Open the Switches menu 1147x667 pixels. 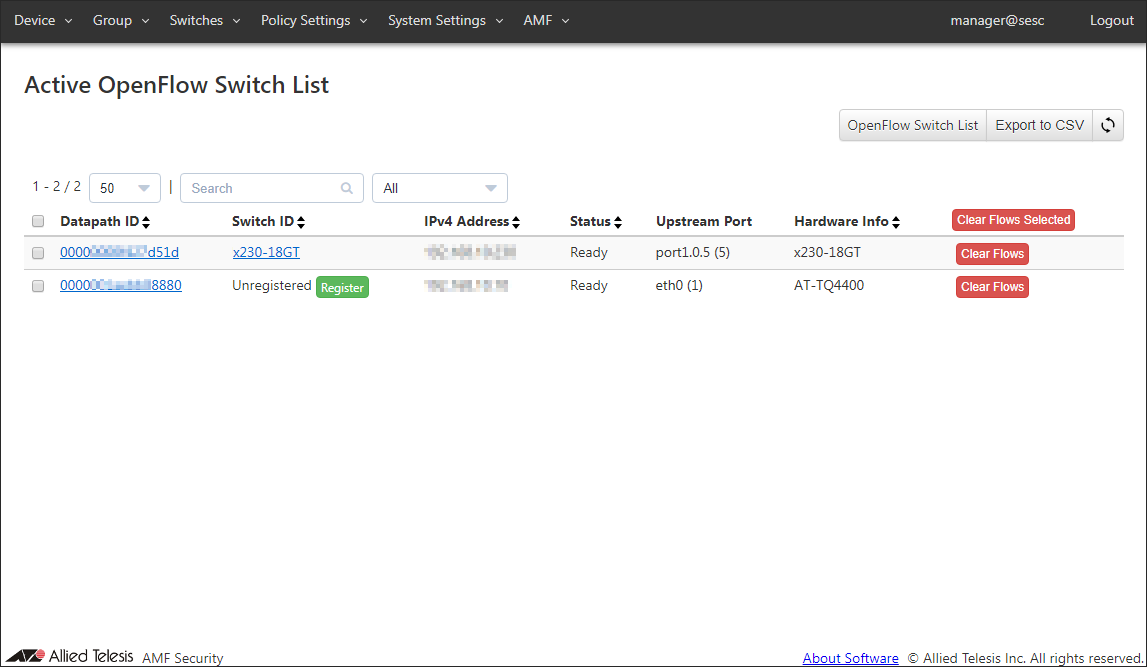pos(204,21)
